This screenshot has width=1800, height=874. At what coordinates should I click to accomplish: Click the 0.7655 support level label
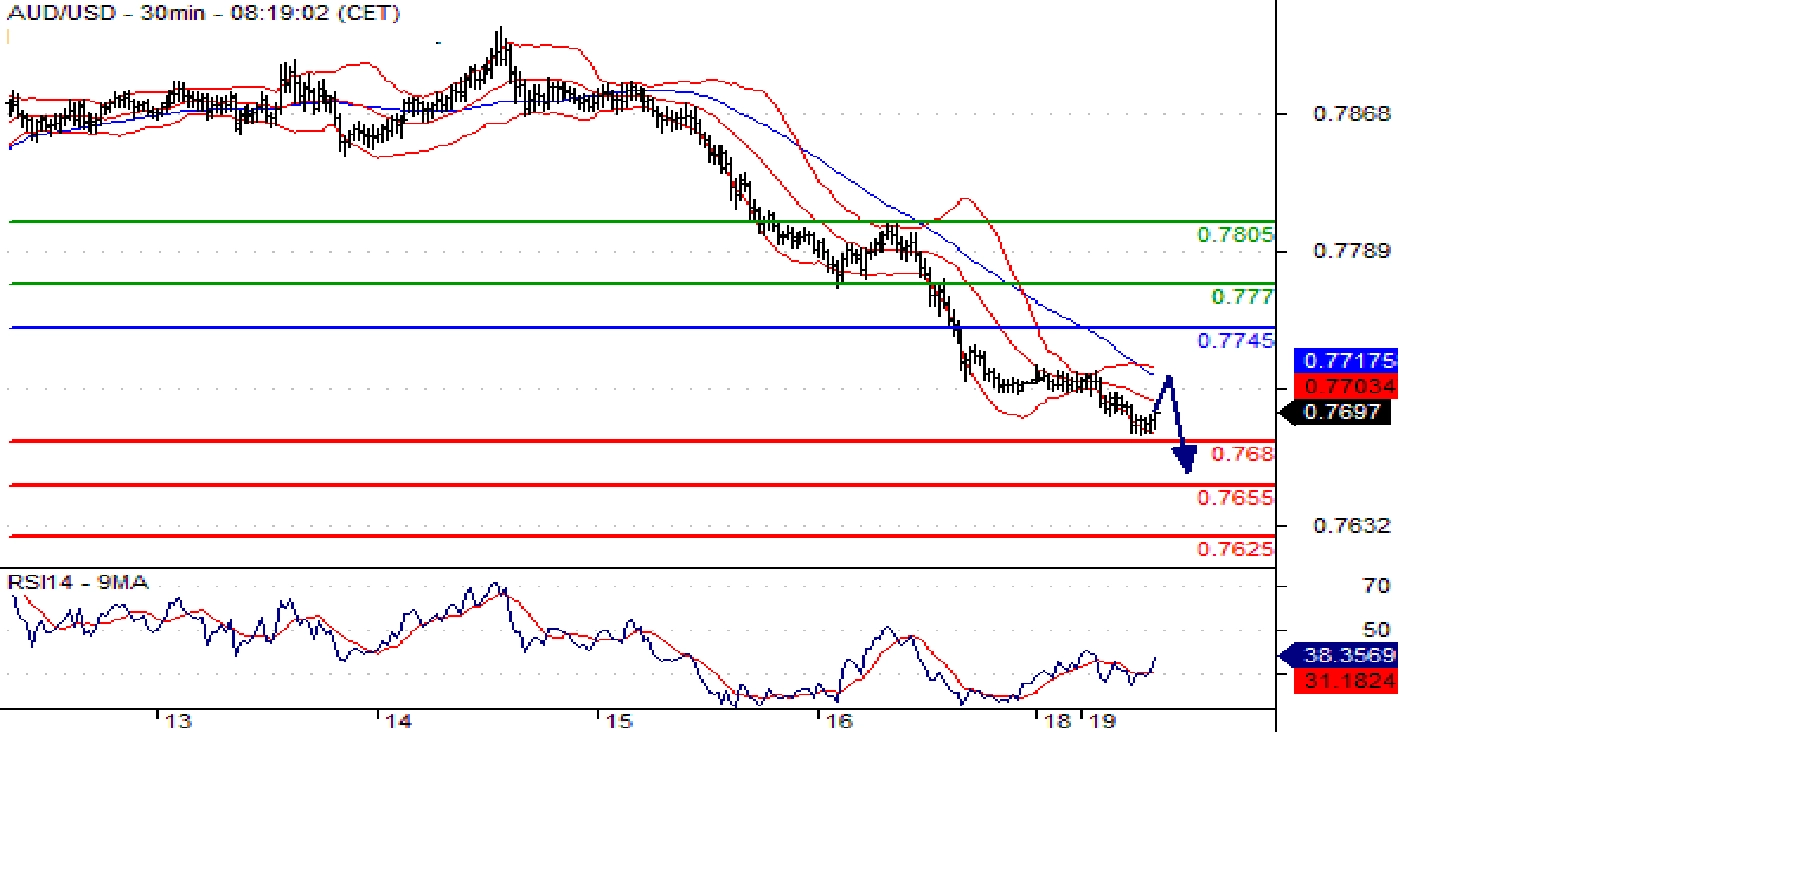tap(1236, 498)
